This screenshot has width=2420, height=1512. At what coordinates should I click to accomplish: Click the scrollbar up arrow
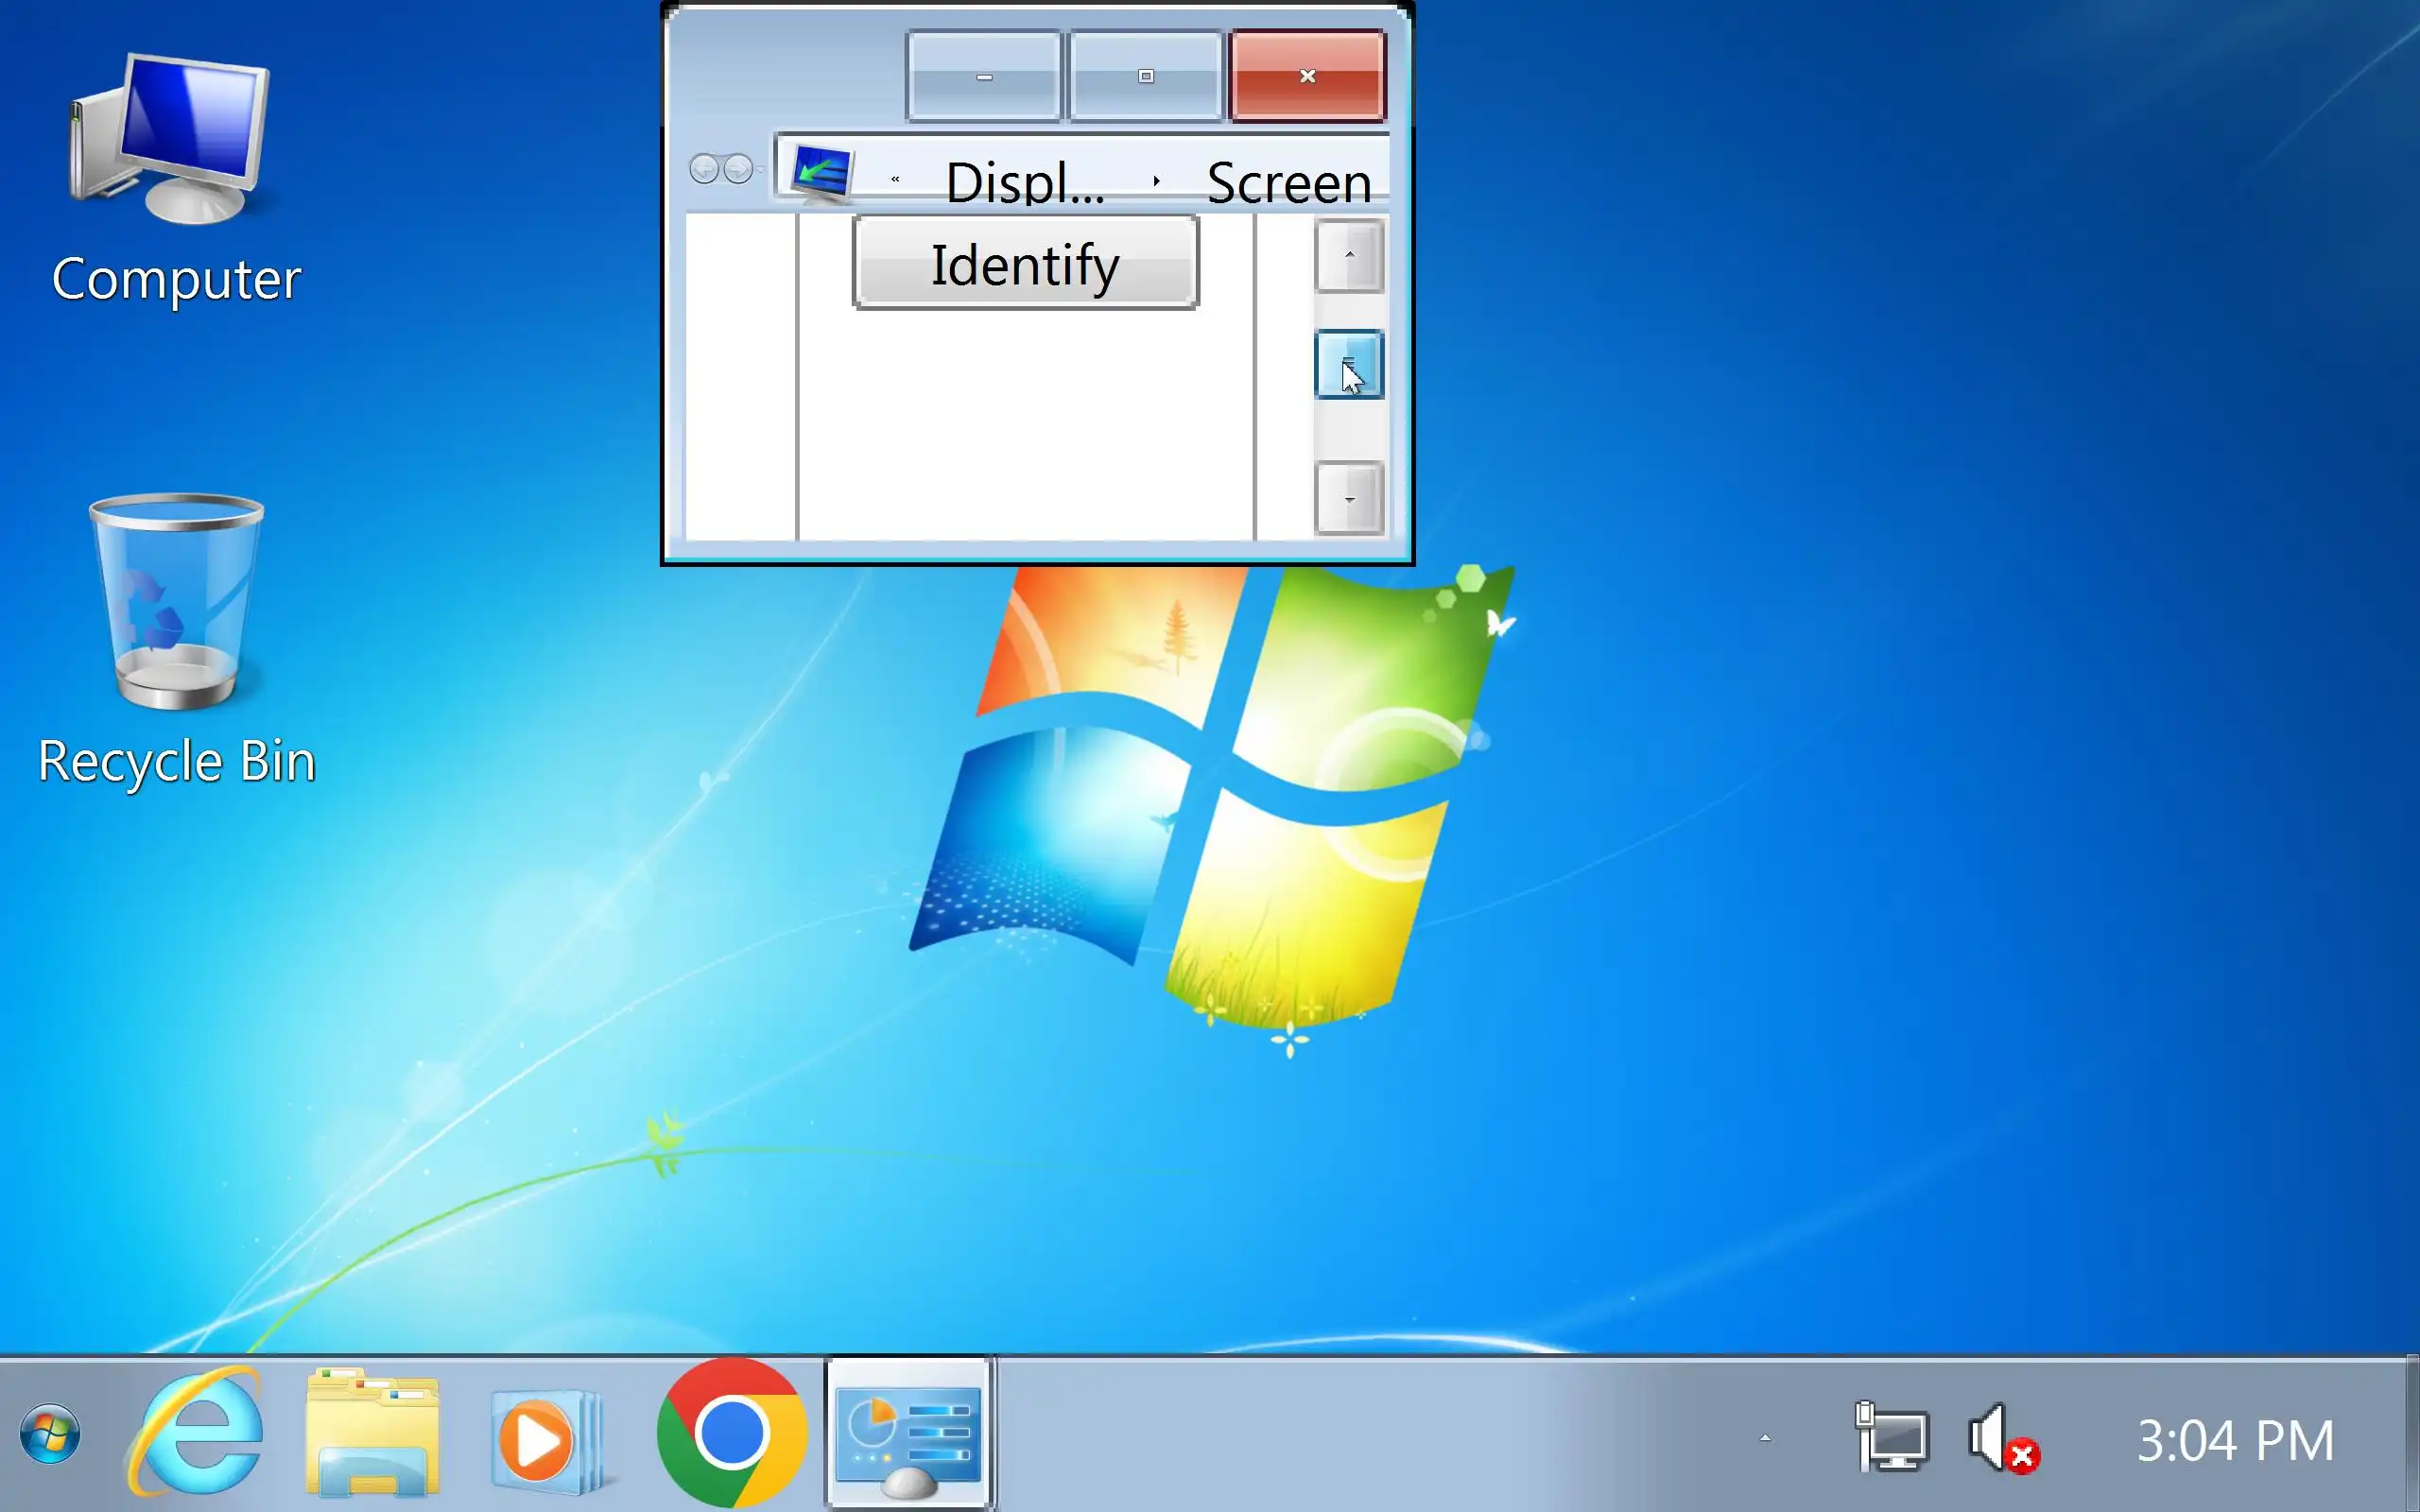[x=1349, y=256]
